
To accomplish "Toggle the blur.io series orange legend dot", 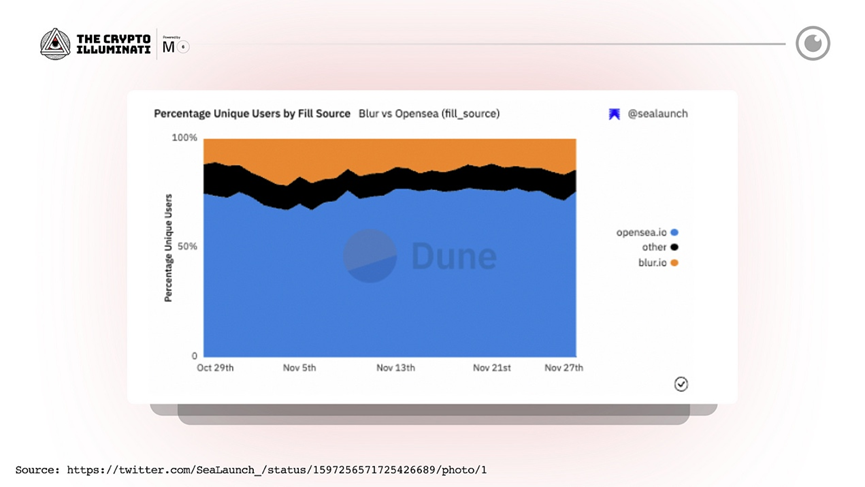I will (674, 263).
